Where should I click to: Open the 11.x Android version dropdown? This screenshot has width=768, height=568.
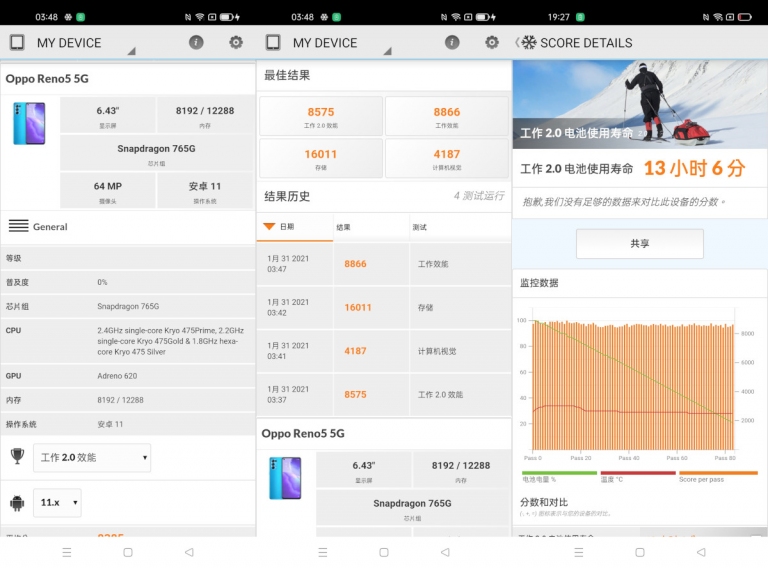57,502
